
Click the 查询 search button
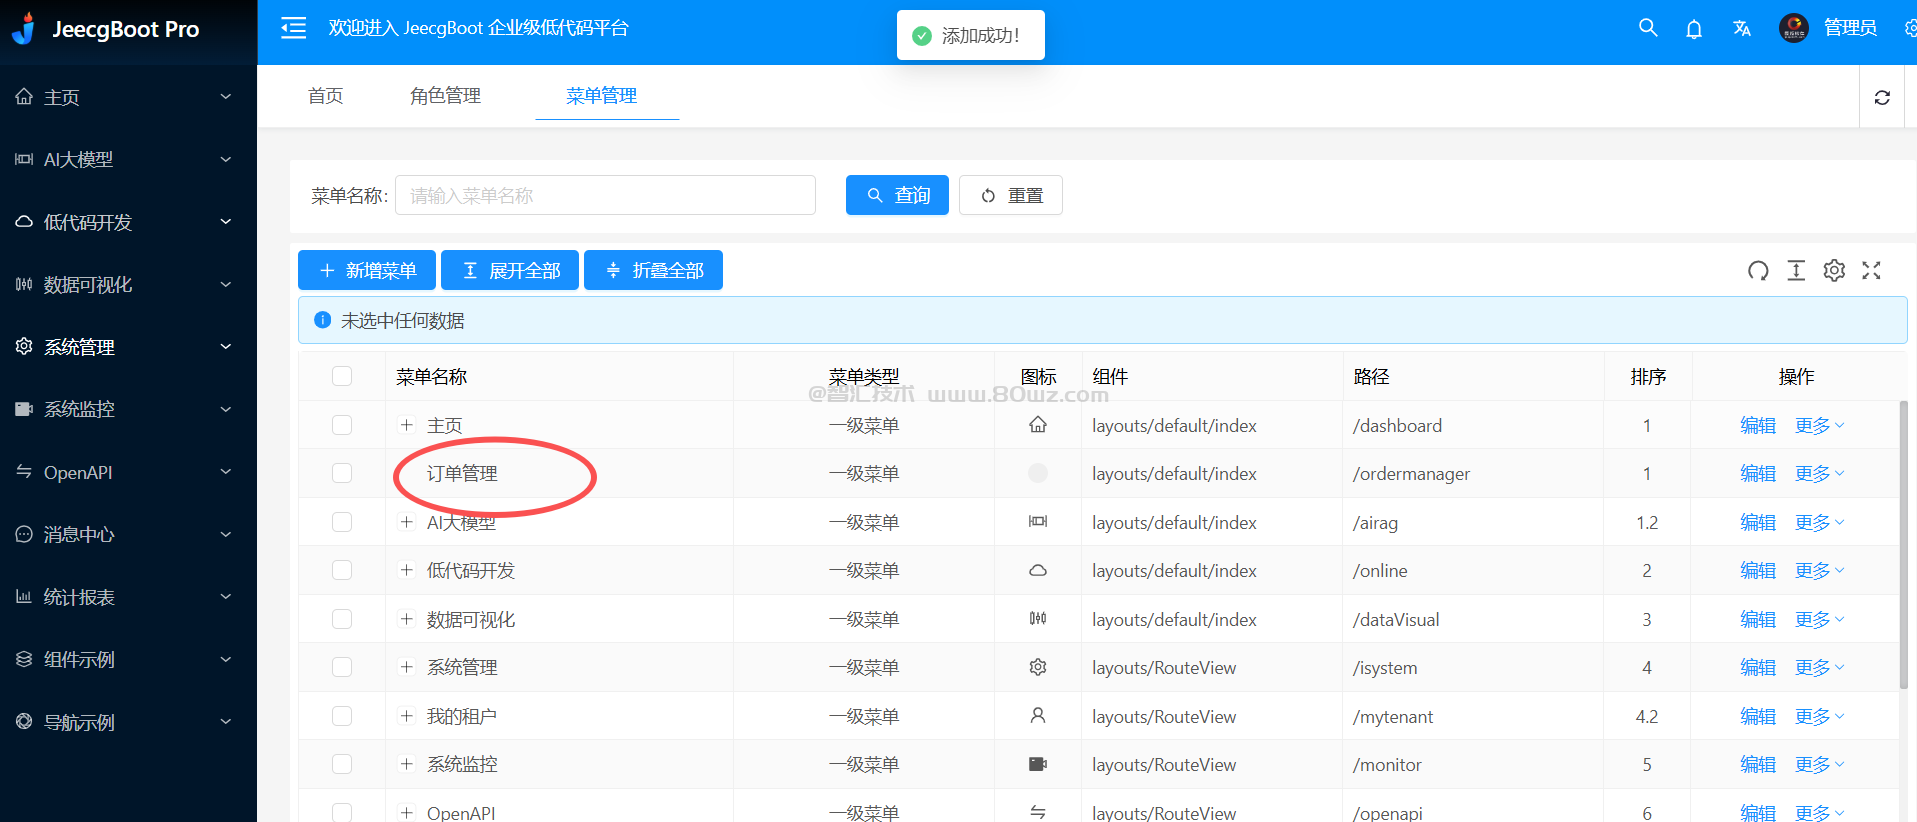[897, 195]
